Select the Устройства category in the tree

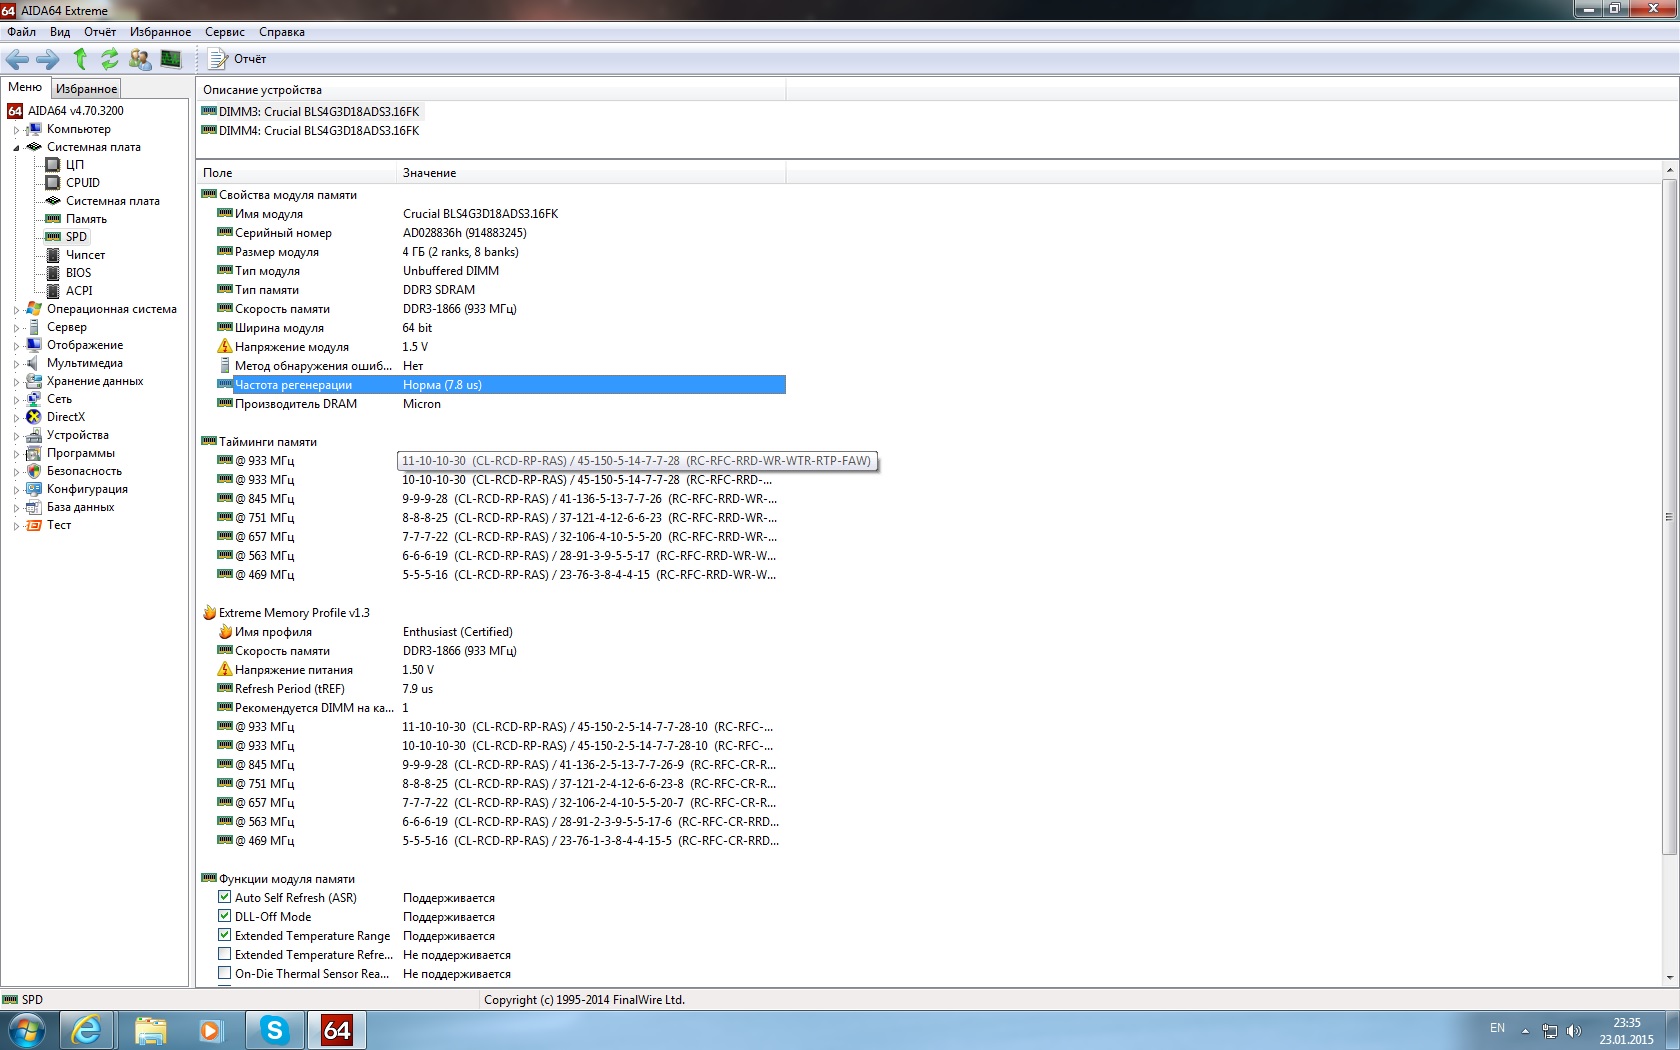(78, 435)
